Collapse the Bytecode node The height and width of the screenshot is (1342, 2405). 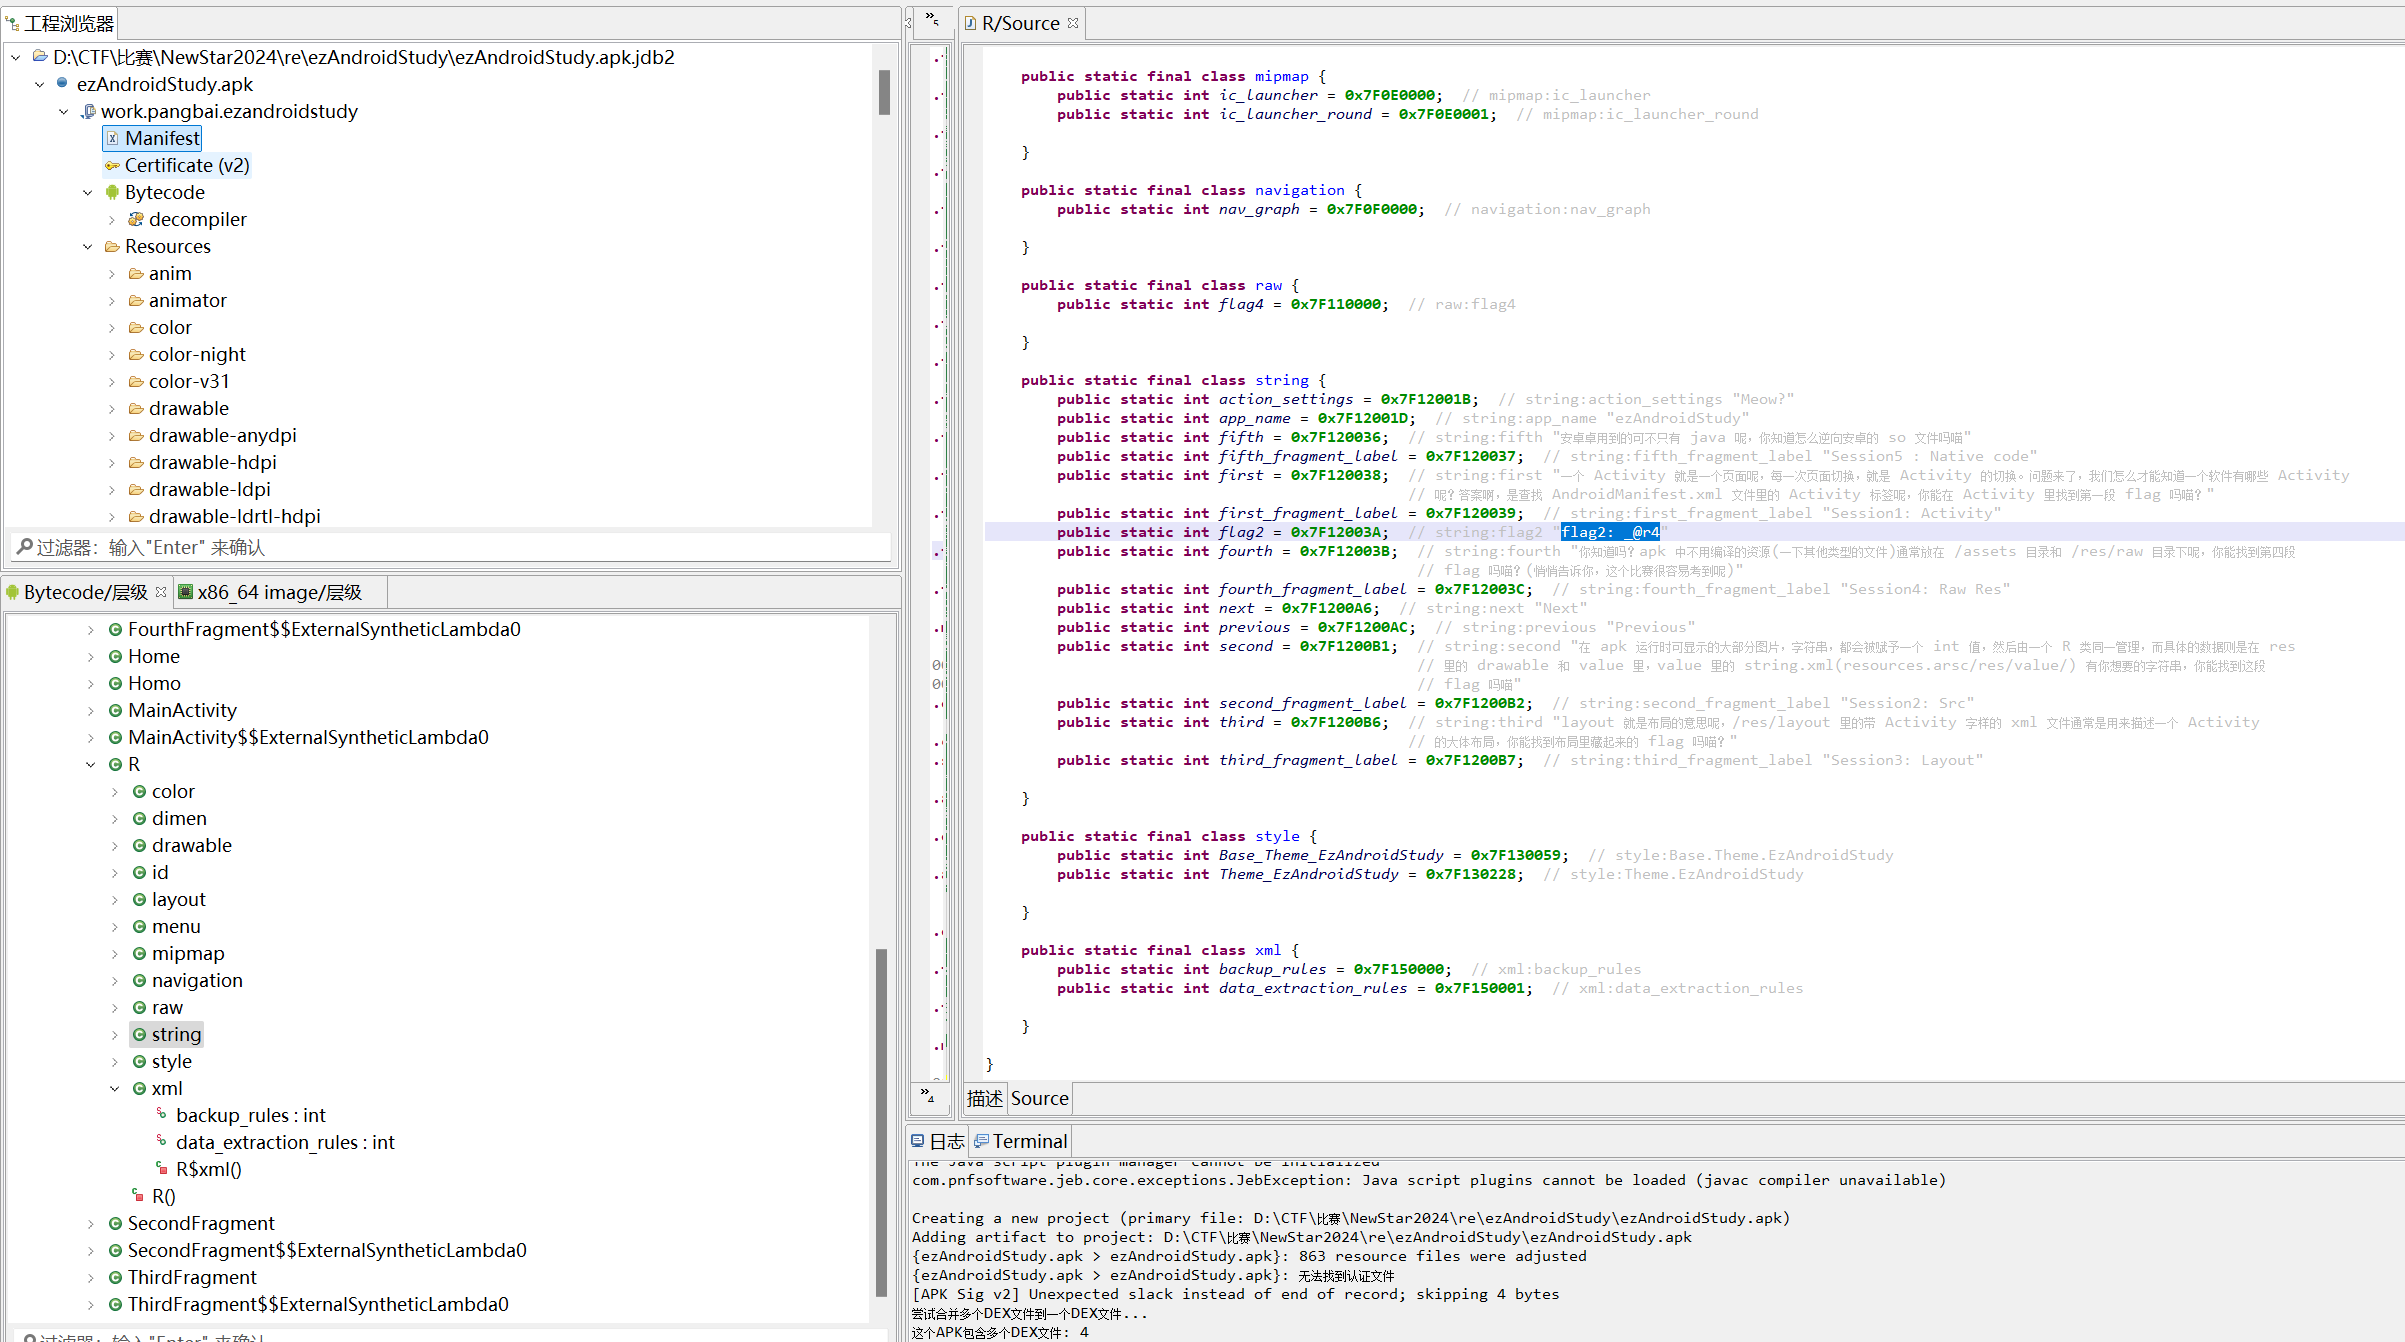pos(88,193)
